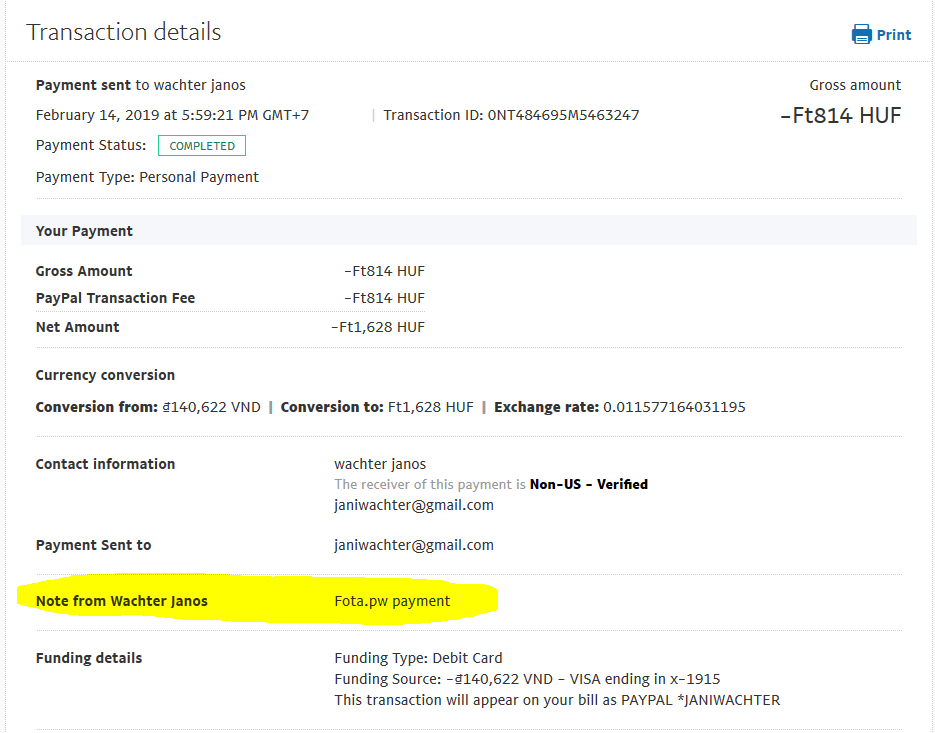Image resolution: width=935 pixels, height=733 pixels.
Task: Click the Net Amount label
Action: pyautogui.click(x=78, y=327)
